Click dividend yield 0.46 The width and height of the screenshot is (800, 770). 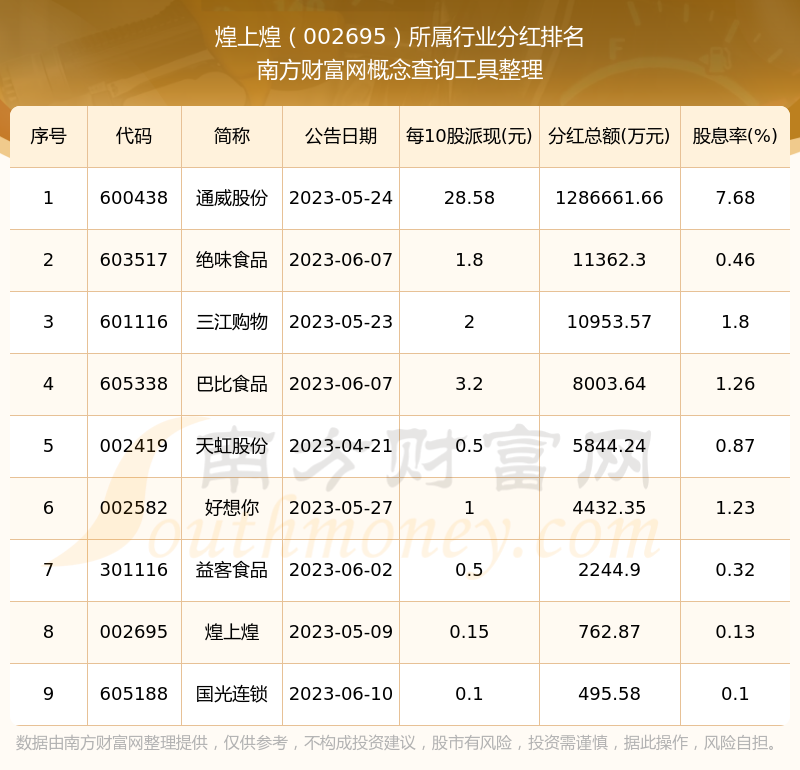pyautogui.click(x=735, y=260)
